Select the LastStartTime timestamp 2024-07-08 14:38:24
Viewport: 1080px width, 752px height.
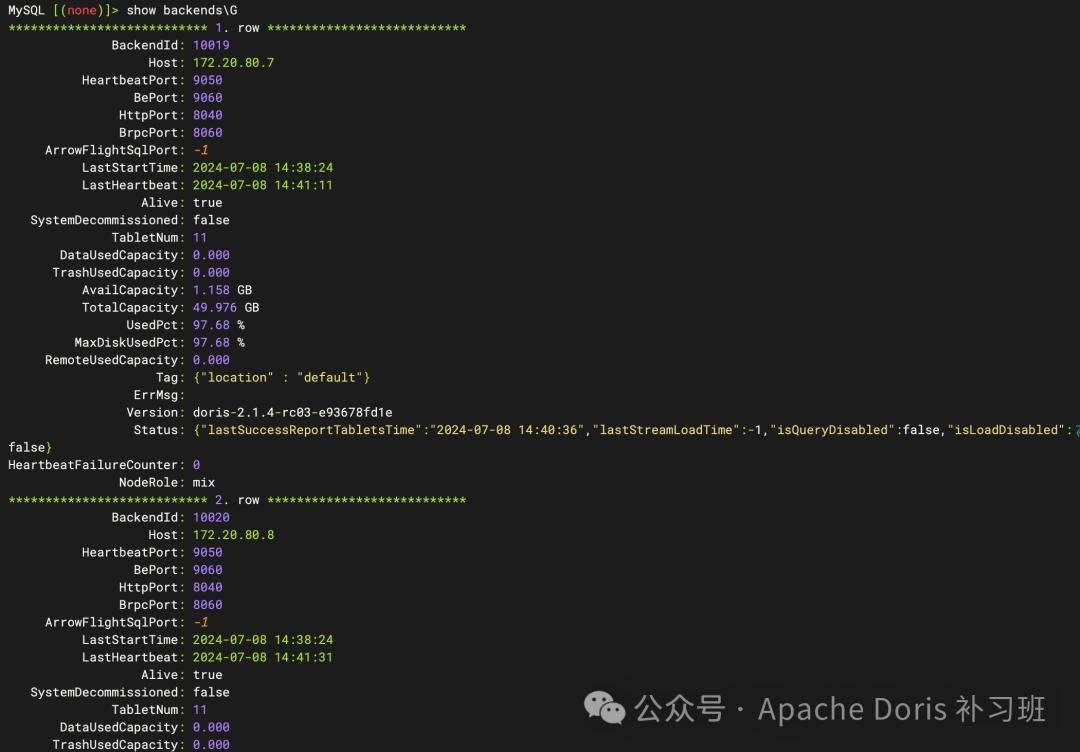point(264,167)
